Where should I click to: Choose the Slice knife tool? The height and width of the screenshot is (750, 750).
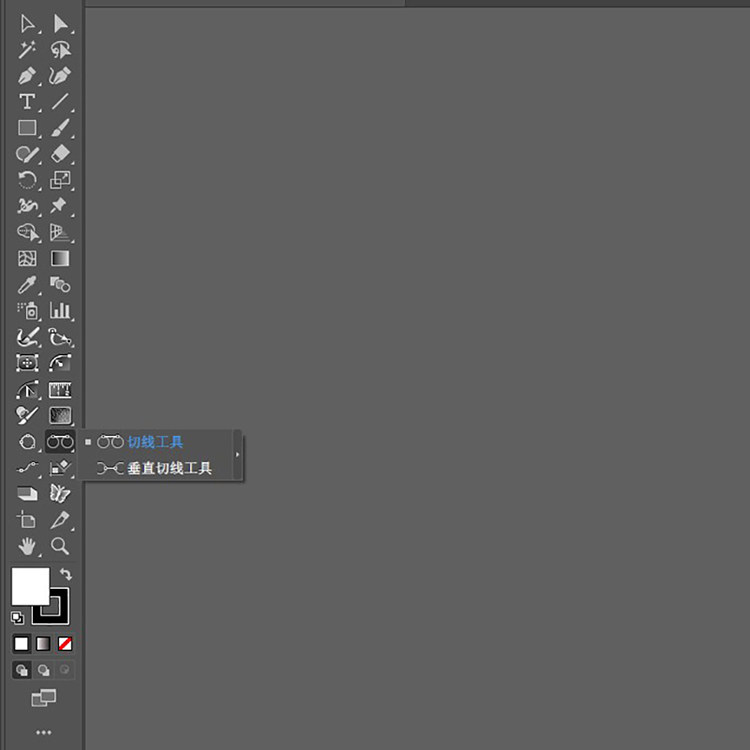60,519
